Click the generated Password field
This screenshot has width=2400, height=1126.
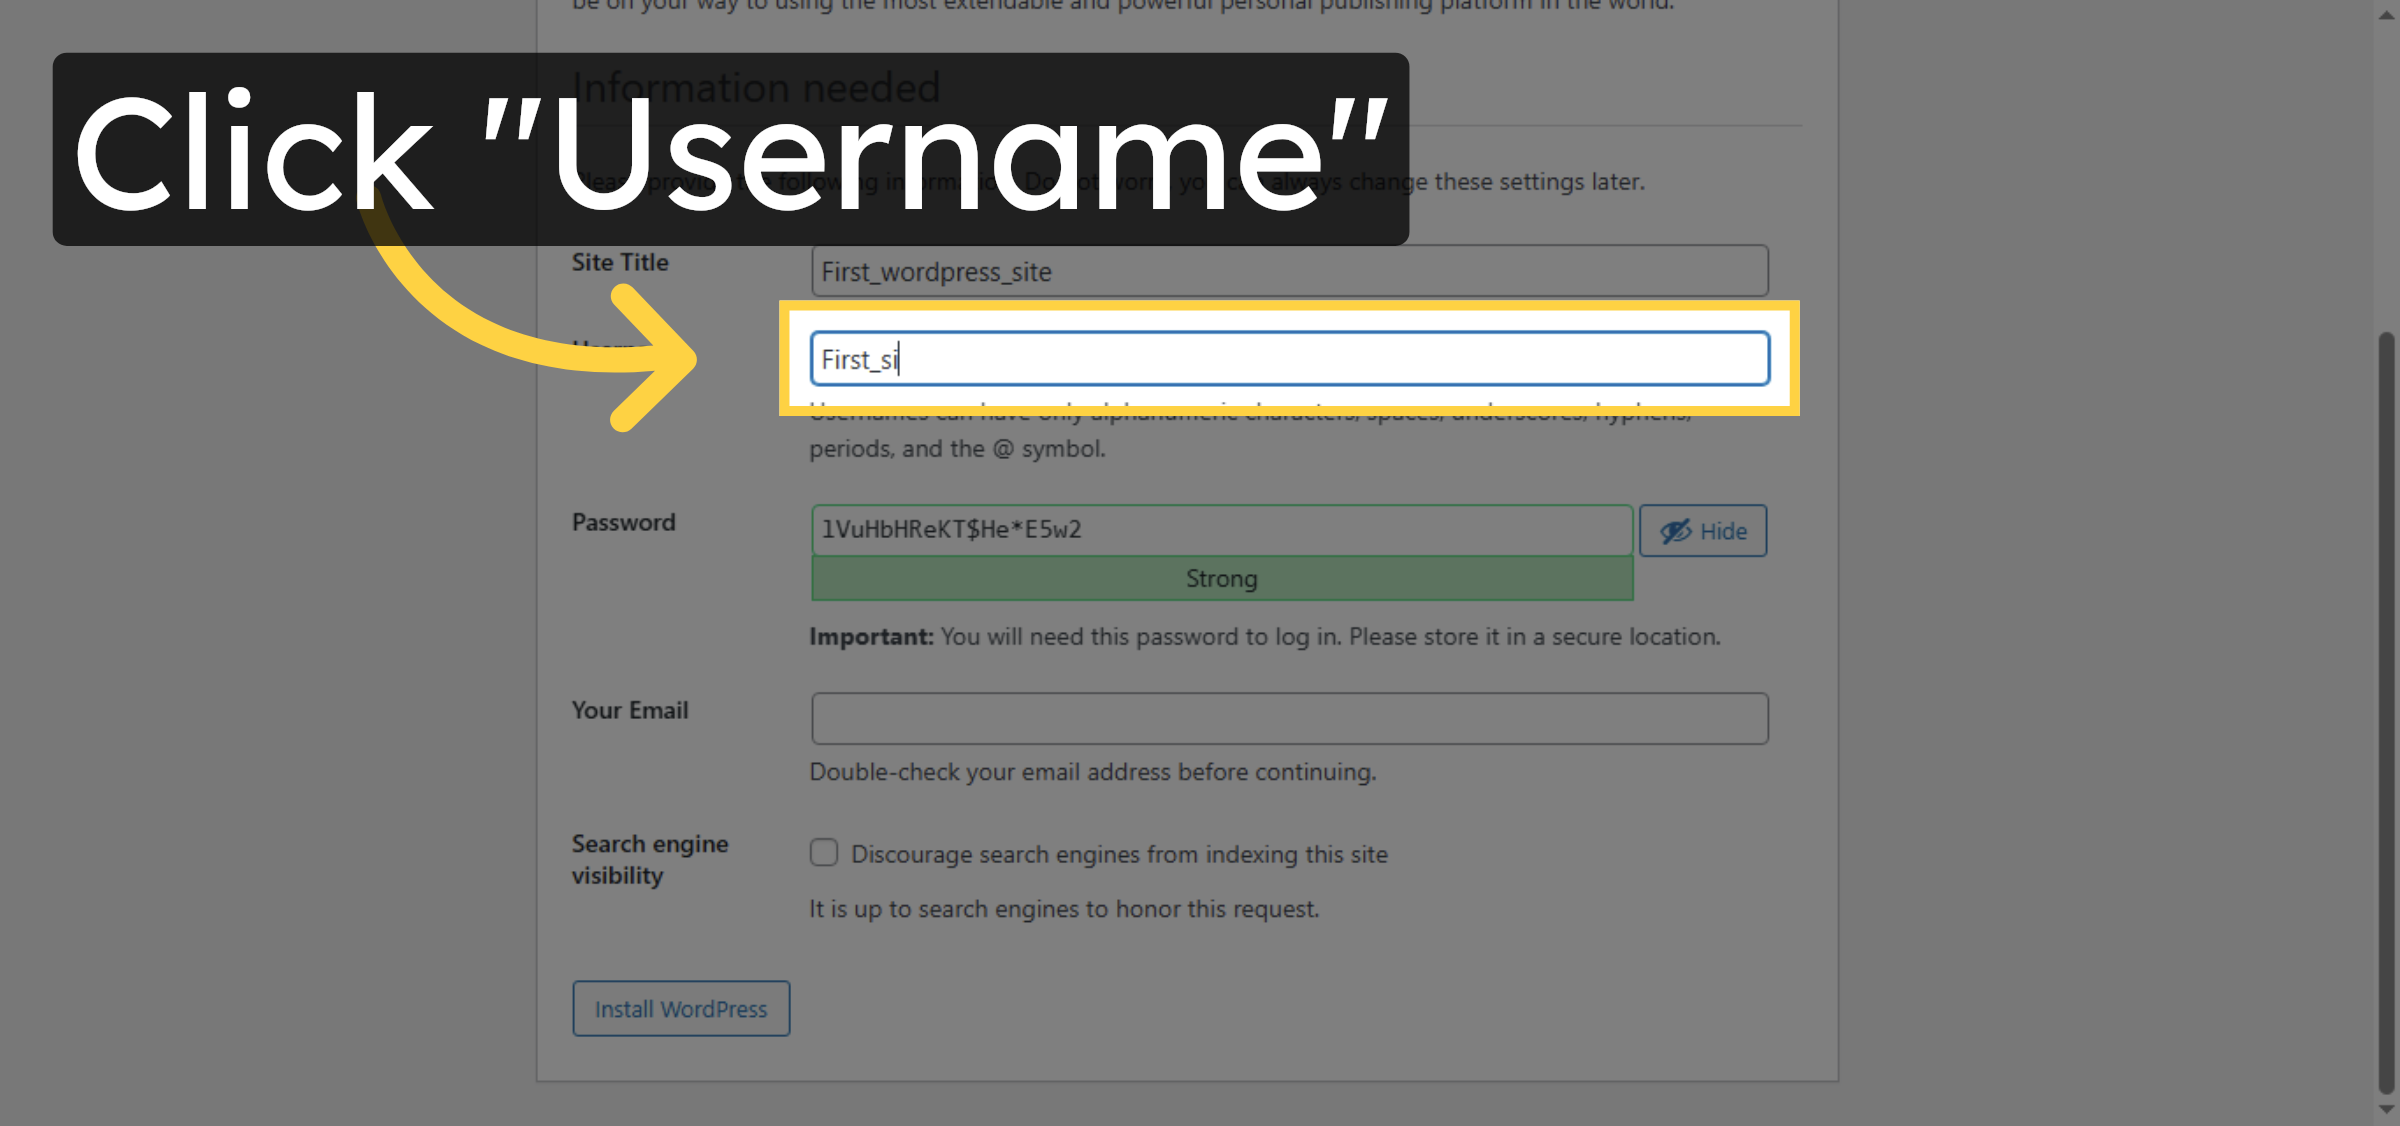(1220, 529)
